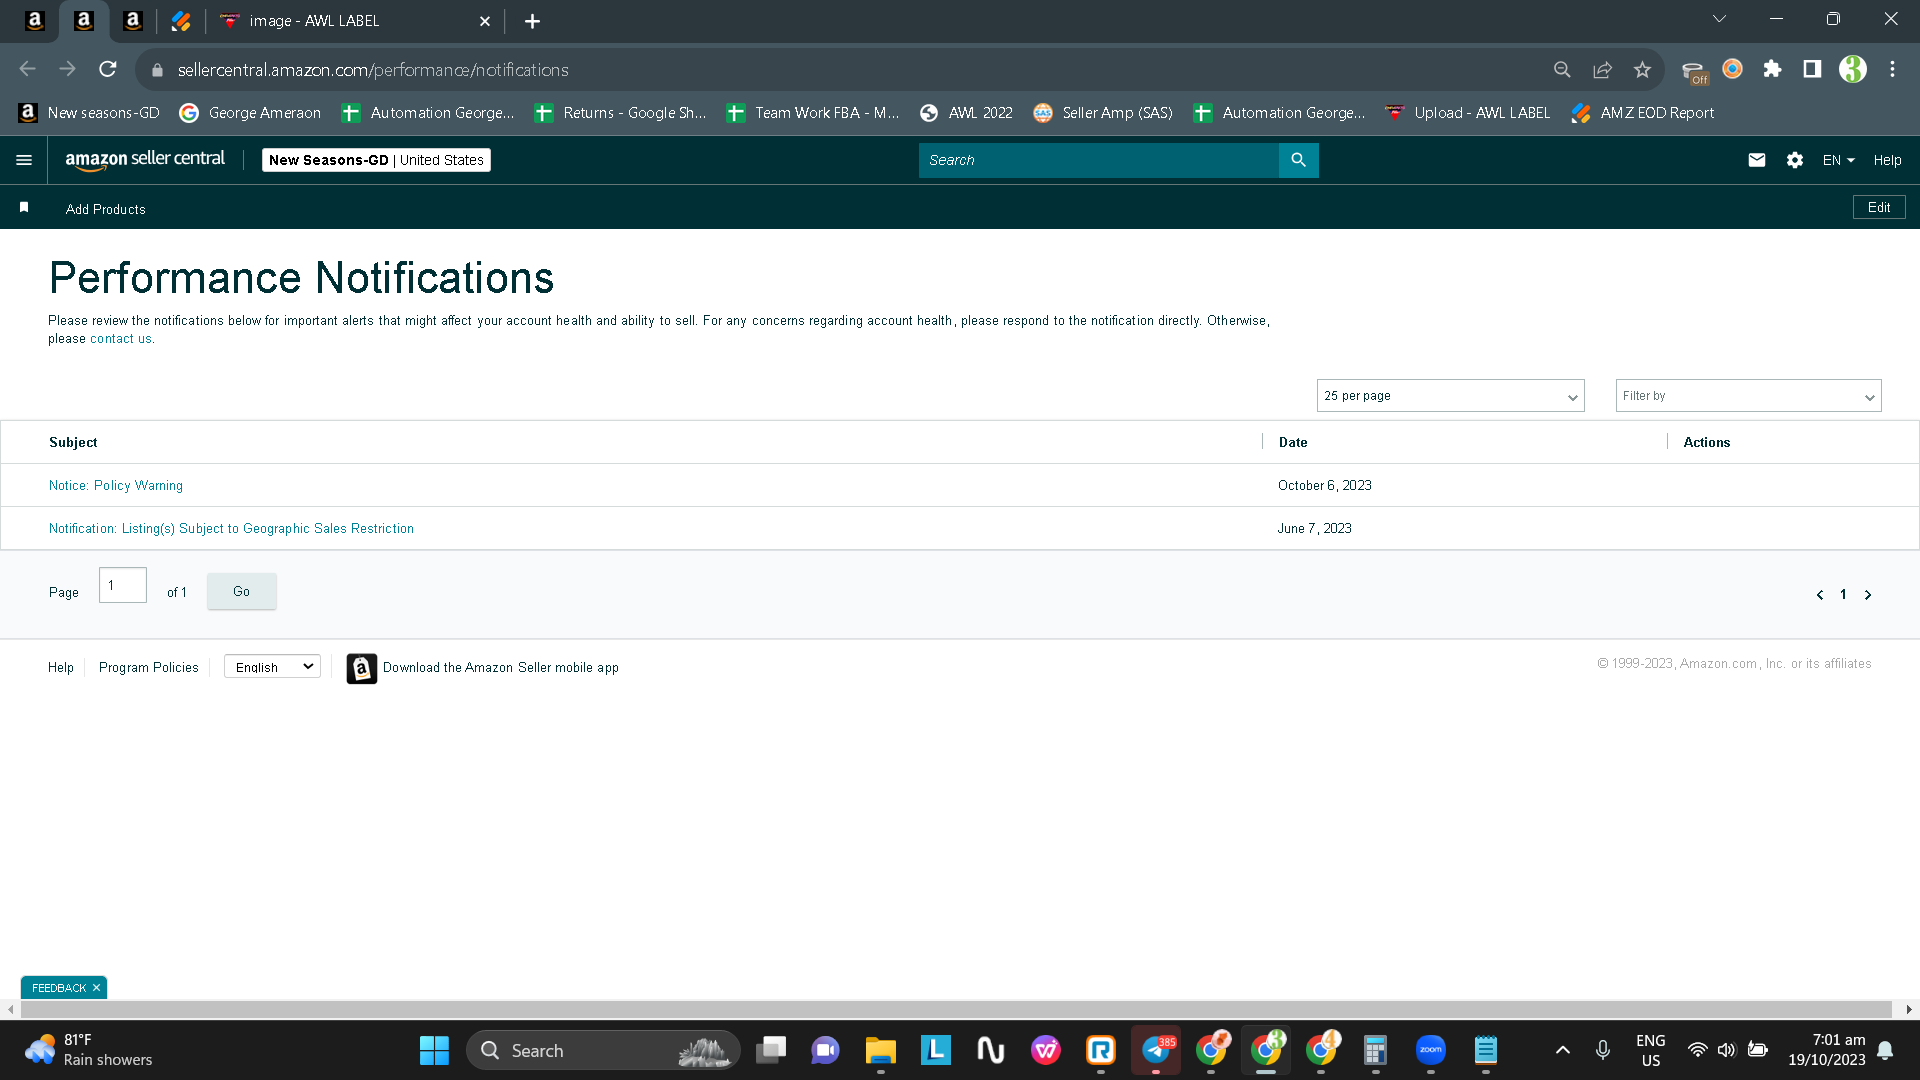Open the Notice: Policy Warning notification

[x=116, y=486]
